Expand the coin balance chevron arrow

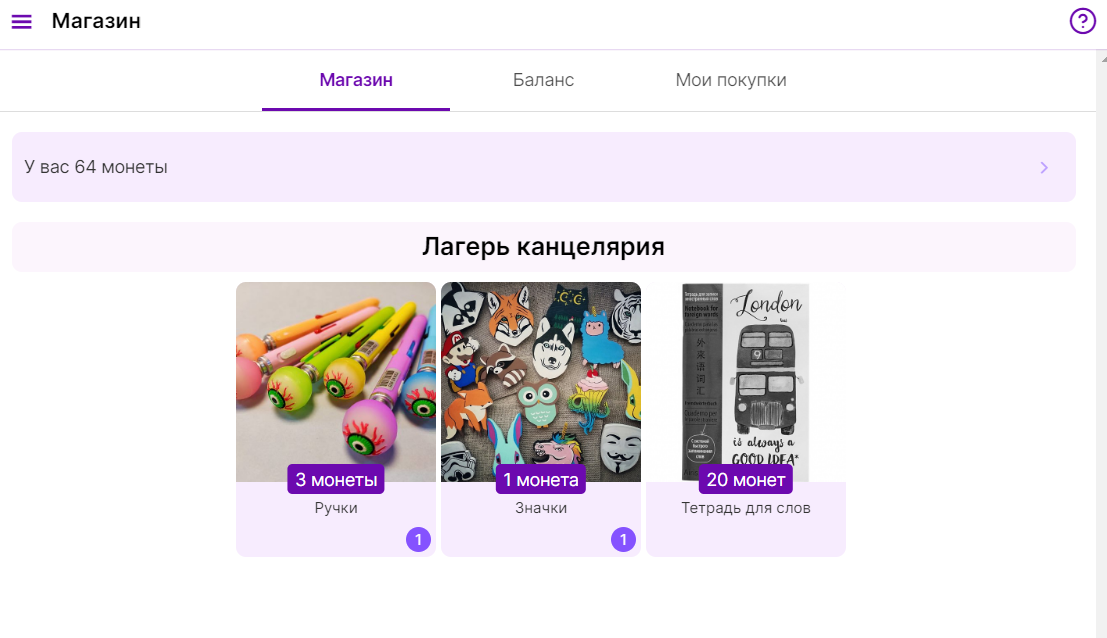[1044, 167]
